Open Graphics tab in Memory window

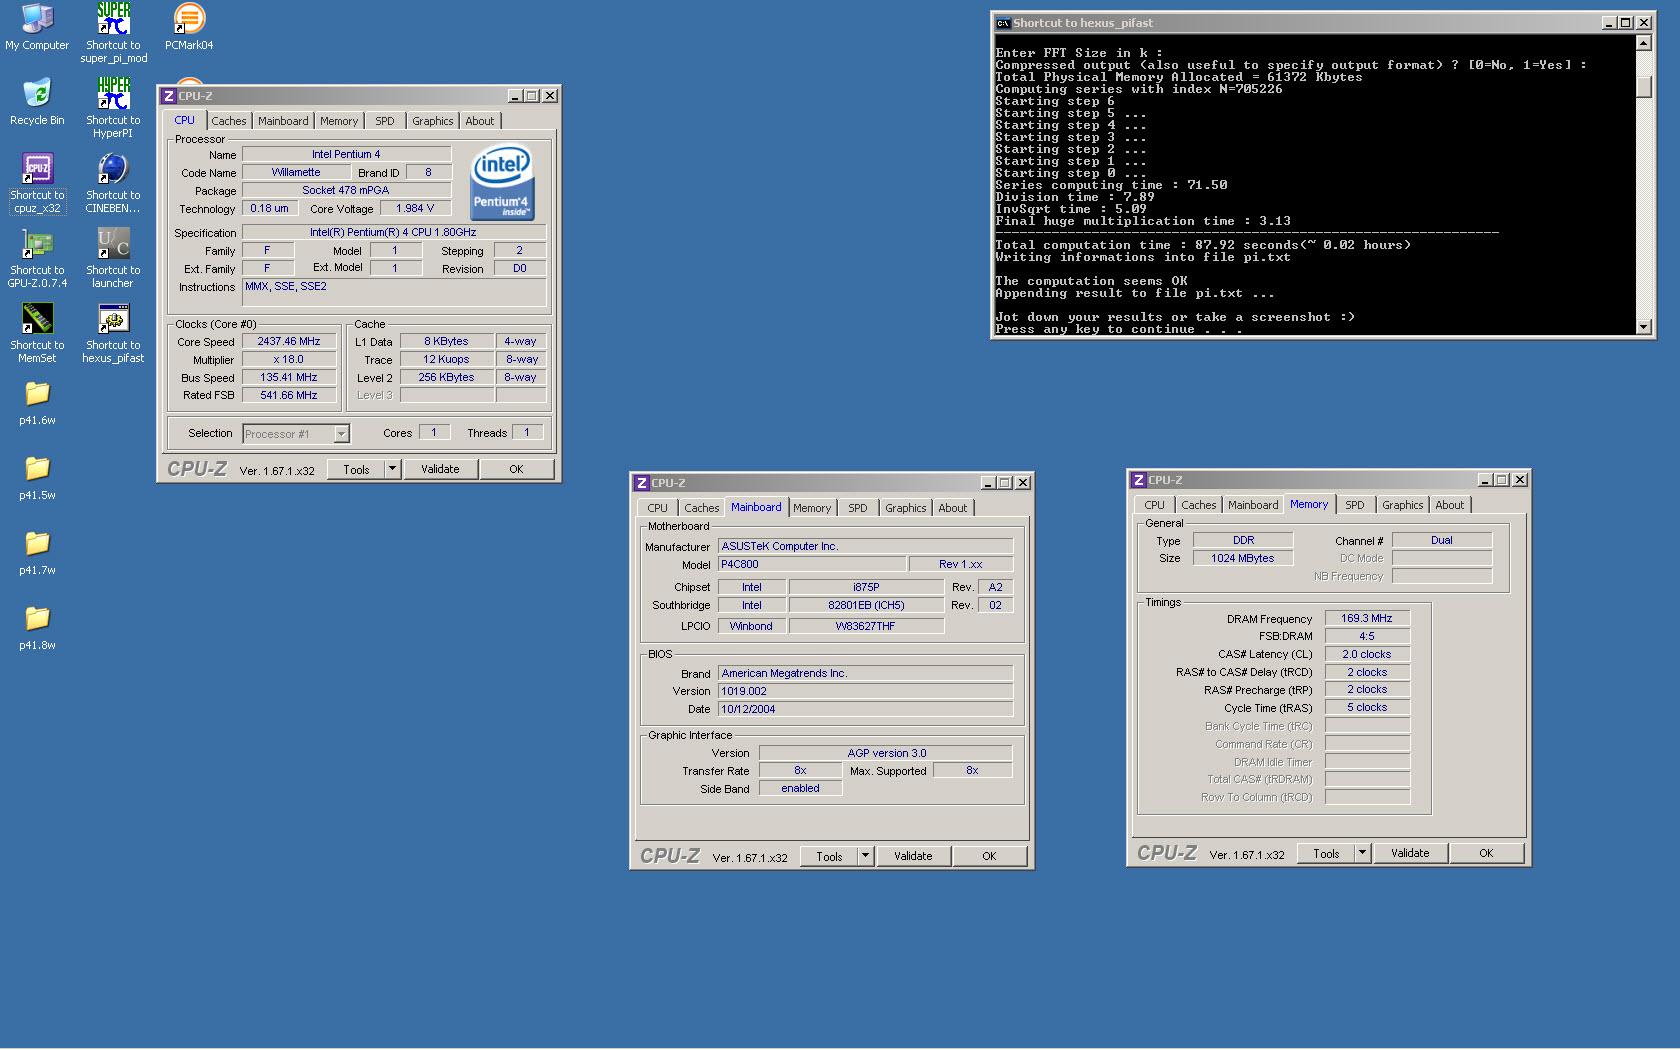[x=1403, y=505]
